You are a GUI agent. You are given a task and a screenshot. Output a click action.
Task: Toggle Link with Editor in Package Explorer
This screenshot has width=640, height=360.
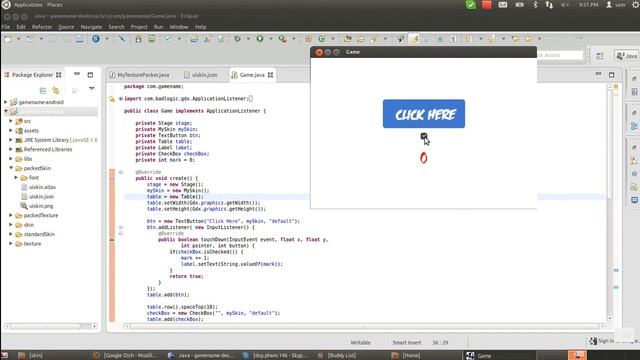pyautogui.click(x=56, y=90)
